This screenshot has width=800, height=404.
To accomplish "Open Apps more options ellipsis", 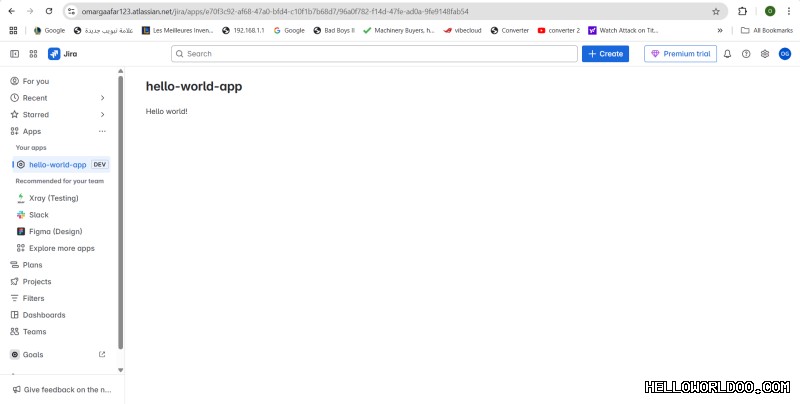I will 102,131.
